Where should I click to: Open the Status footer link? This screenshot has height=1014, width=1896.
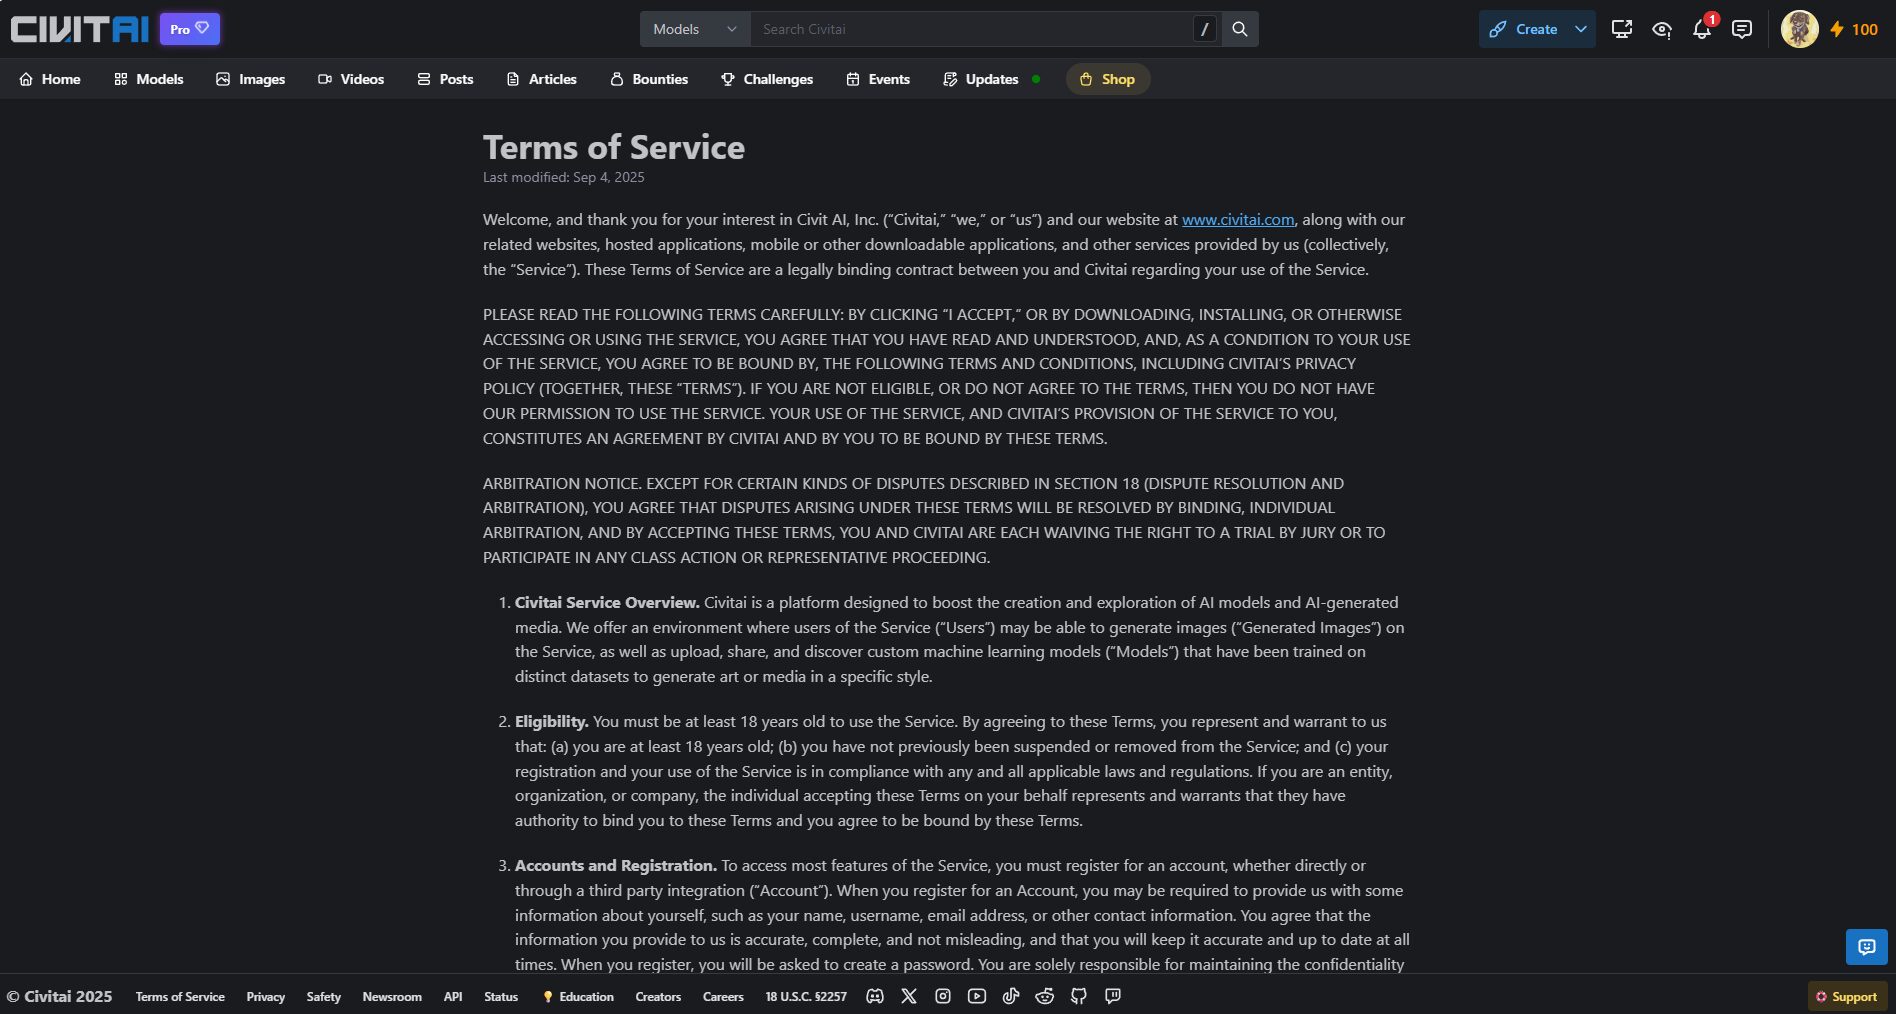(501, 996)
